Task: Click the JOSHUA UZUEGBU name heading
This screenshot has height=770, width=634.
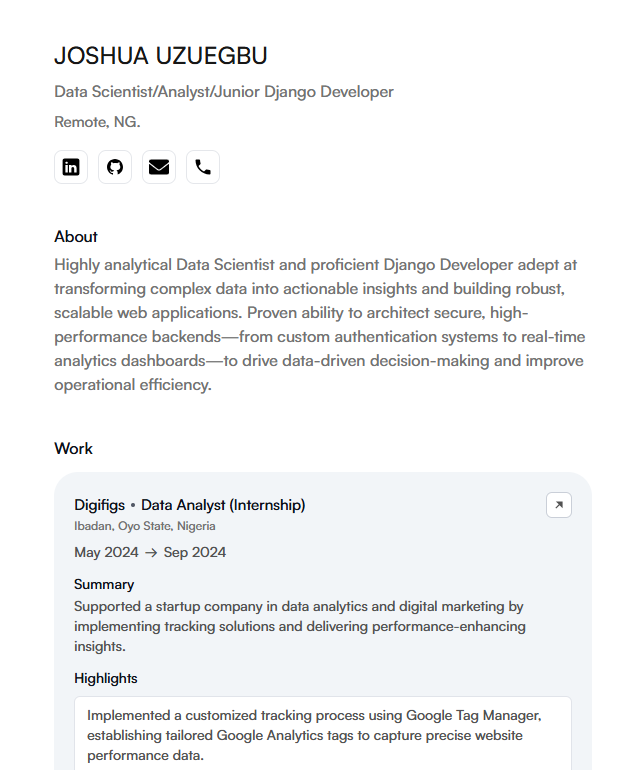Action: 161,56
